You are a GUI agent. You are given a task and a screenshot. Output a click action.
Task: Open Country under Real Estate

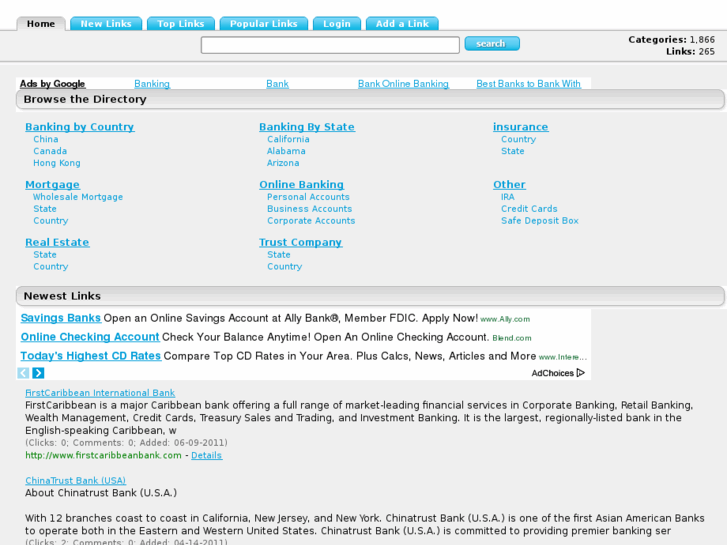pos(51,267)
